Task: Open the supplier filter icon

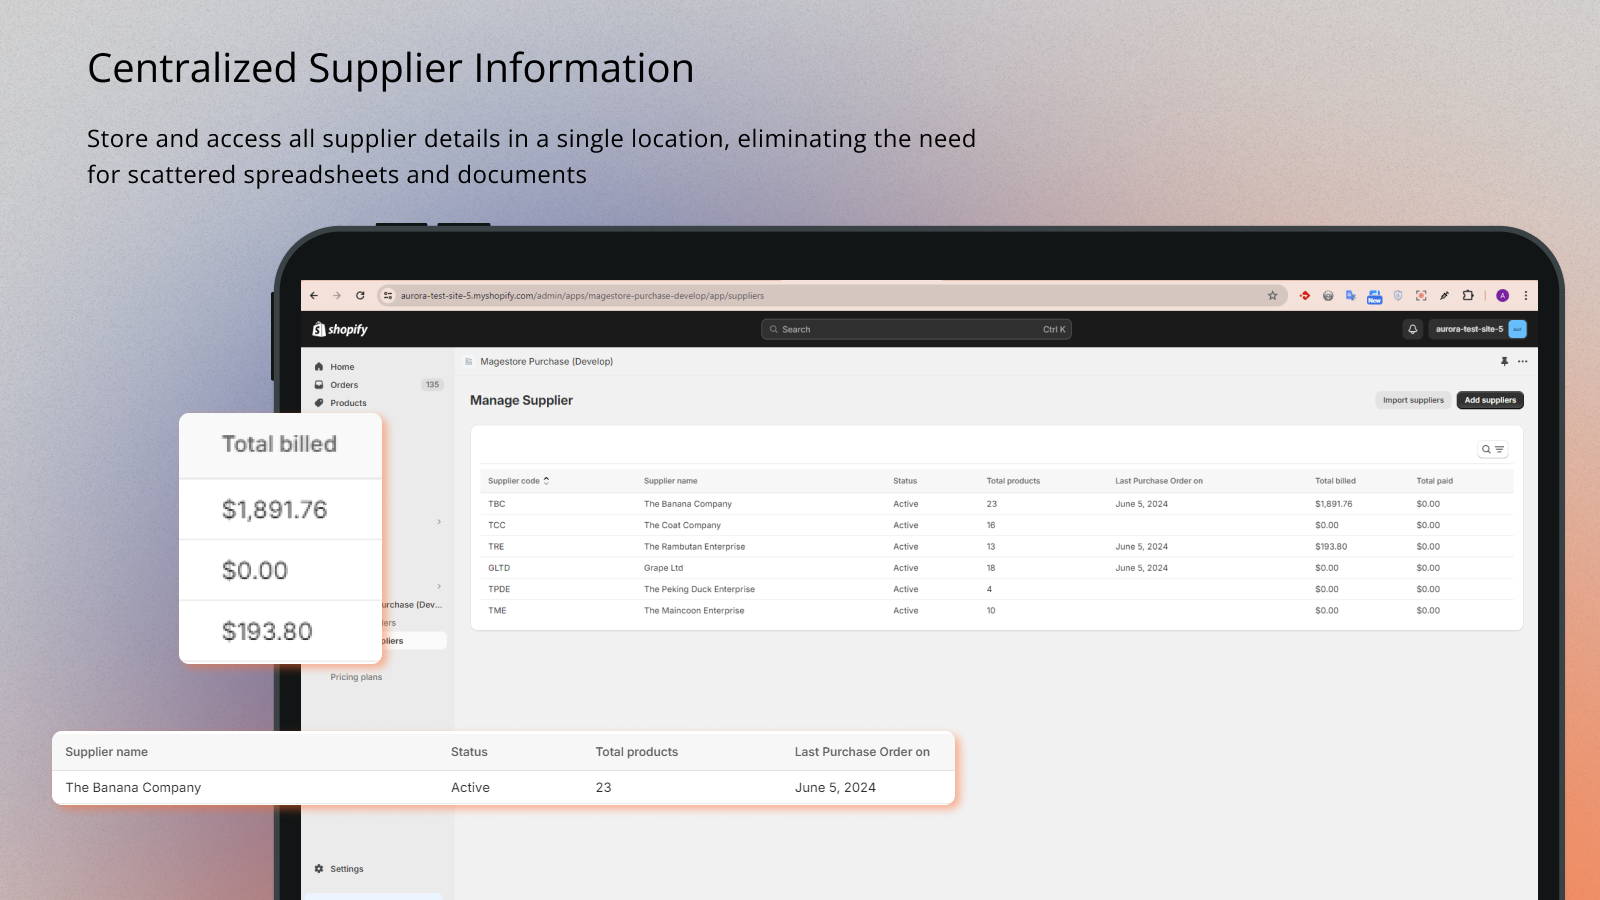Action: pos(1501,449)
